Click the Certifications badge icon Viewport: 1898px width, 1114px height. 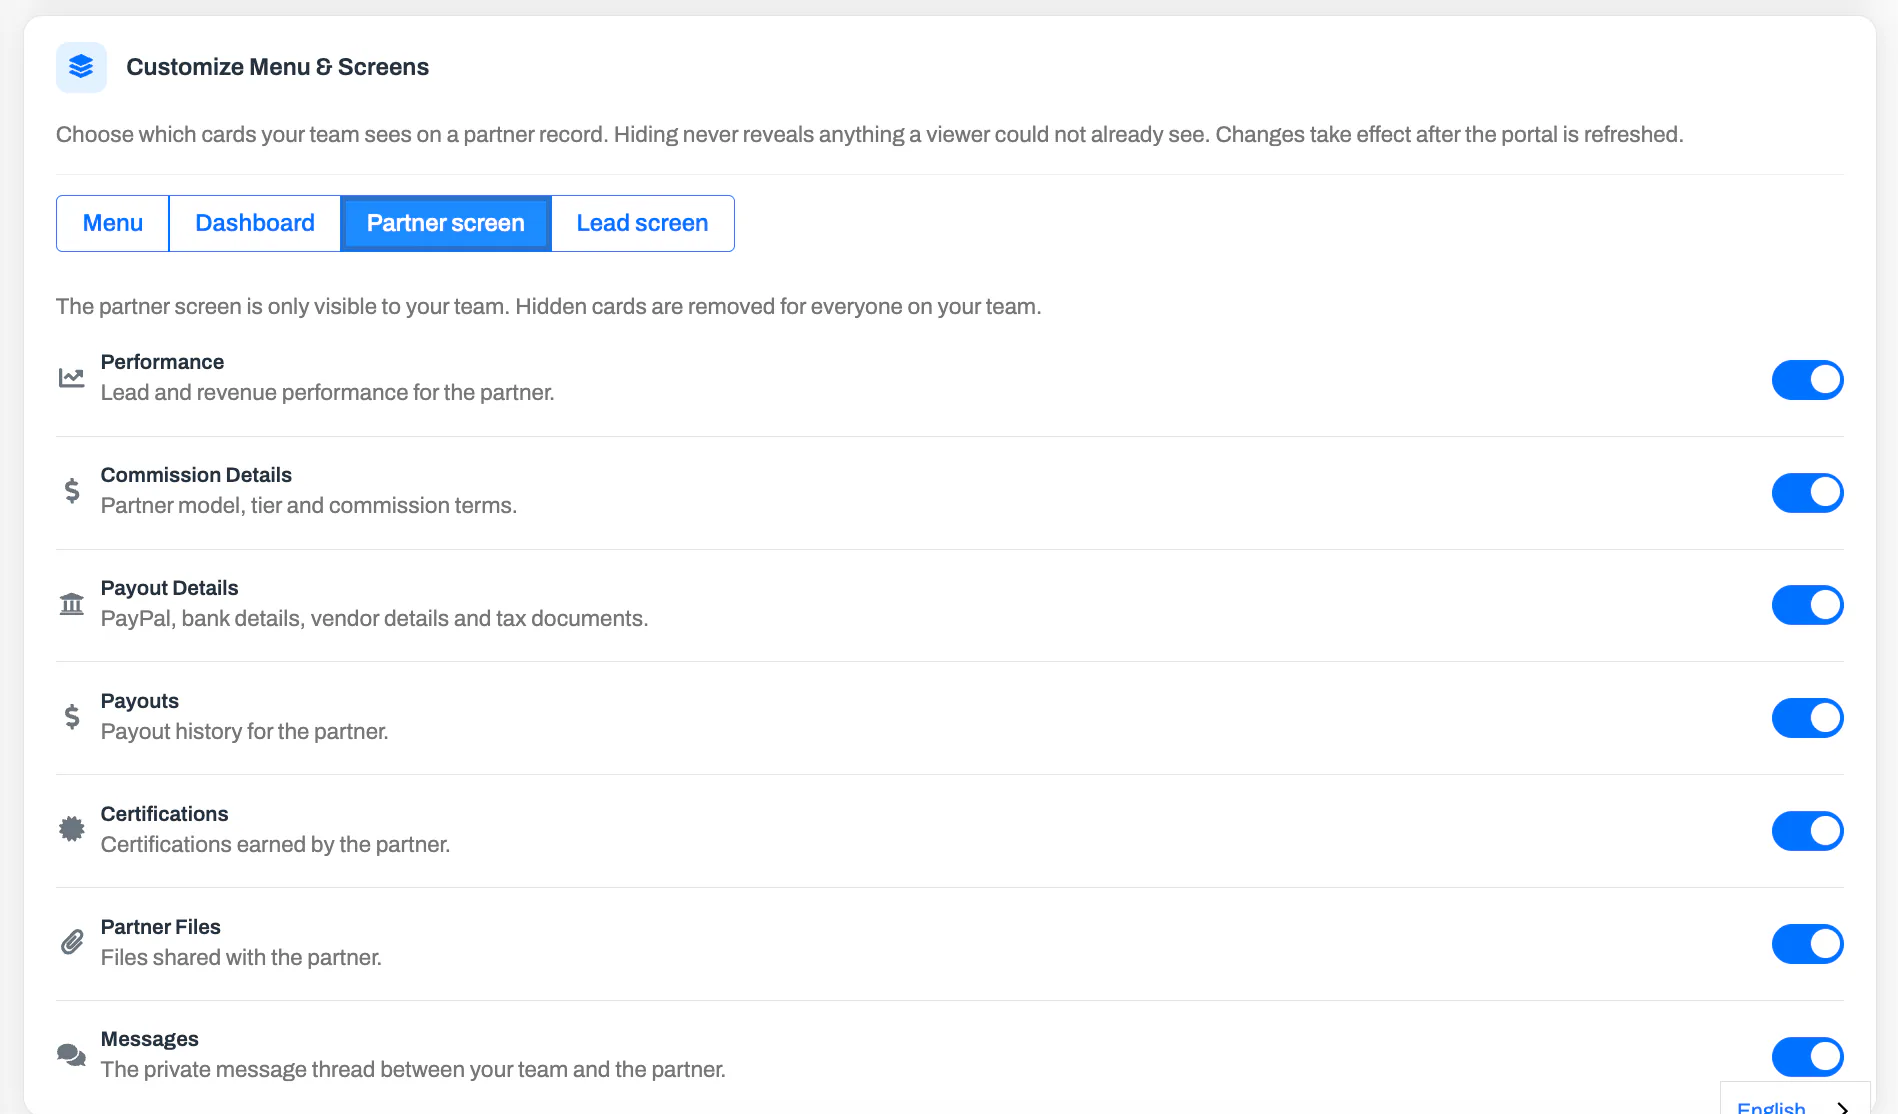pyautogui.click(x=71, y=829)
